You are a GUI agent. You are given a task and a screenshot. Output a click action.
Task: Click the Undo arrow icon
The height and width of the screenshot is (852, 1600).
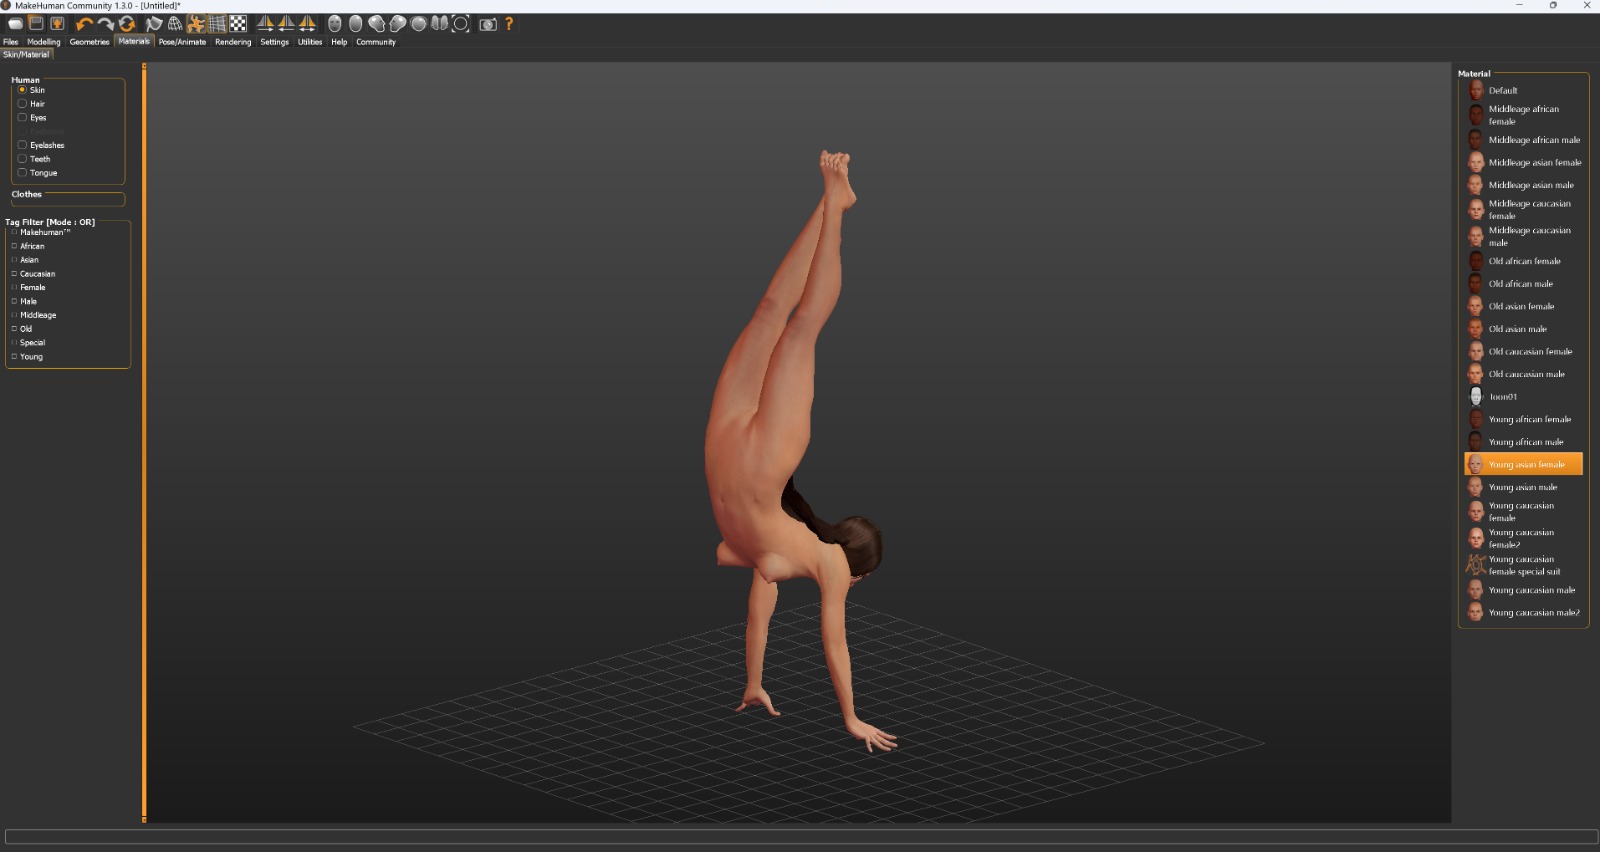coord(84,24)
